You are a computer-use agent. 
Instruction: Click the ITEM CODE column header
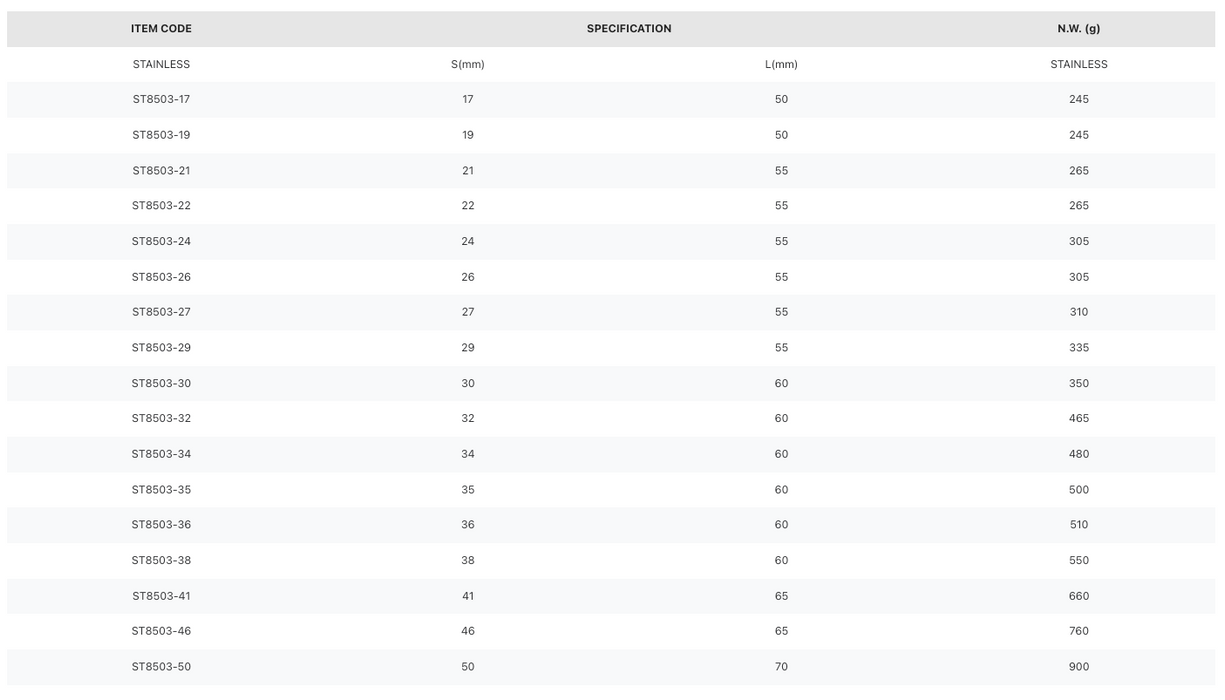tap(161, 29)
